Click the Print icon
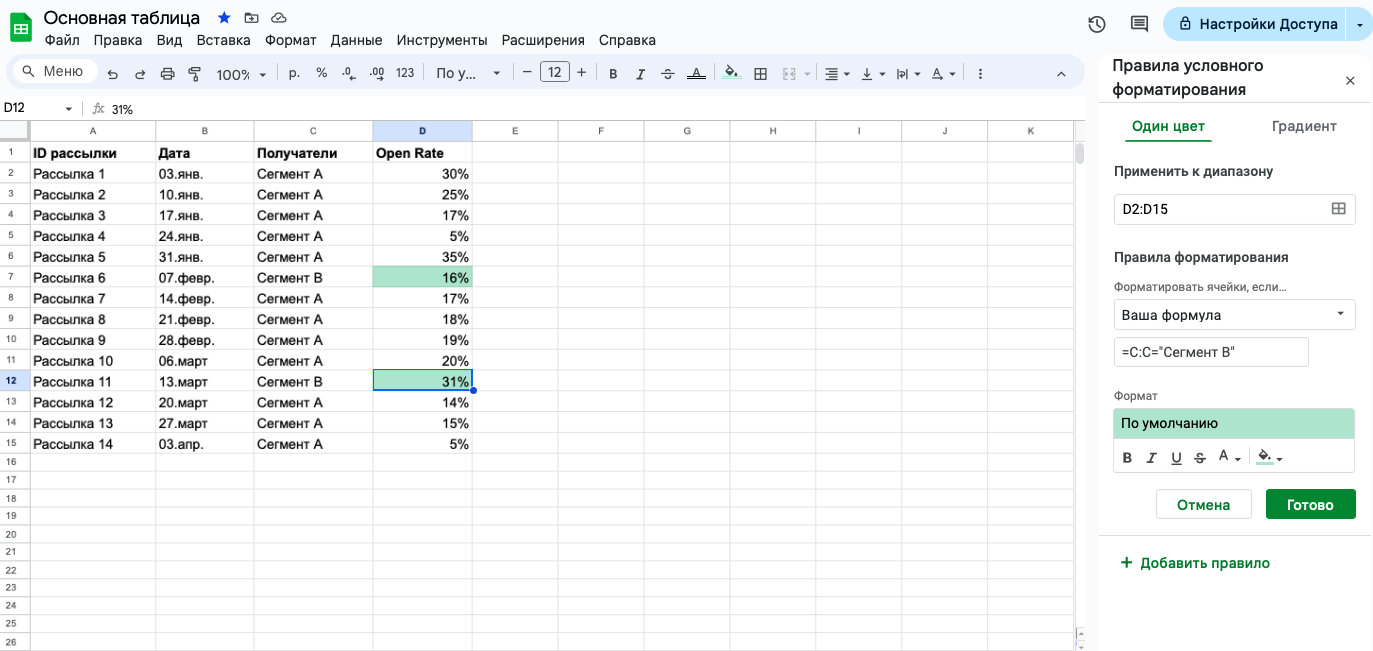The height and width of the screenshot is (651, 1373). (x=168, y=74)
